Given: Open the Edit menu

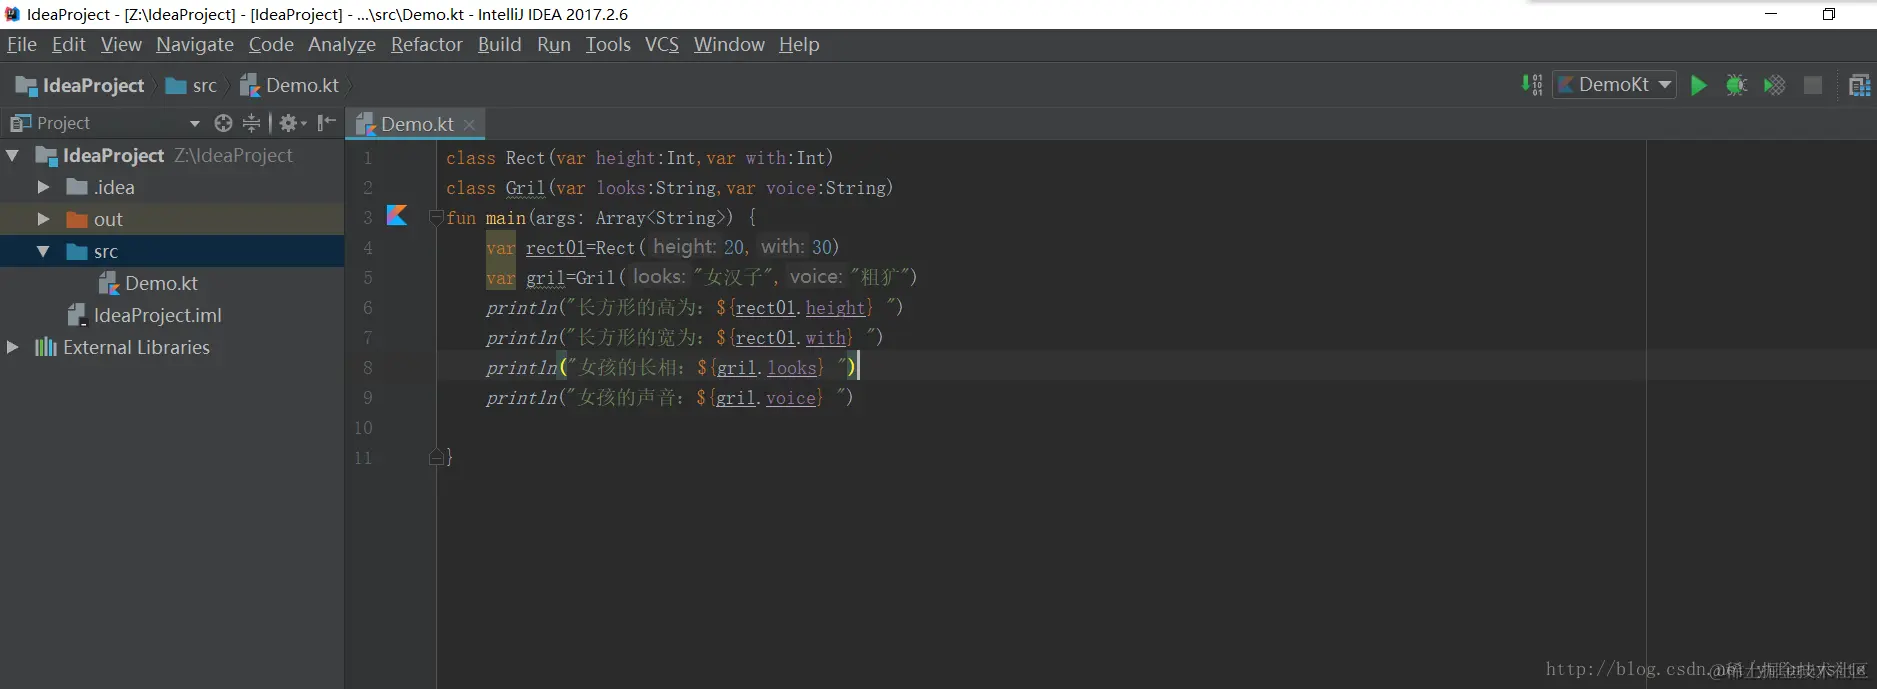Looking at the screenshot, I should [x=69, y=44].
